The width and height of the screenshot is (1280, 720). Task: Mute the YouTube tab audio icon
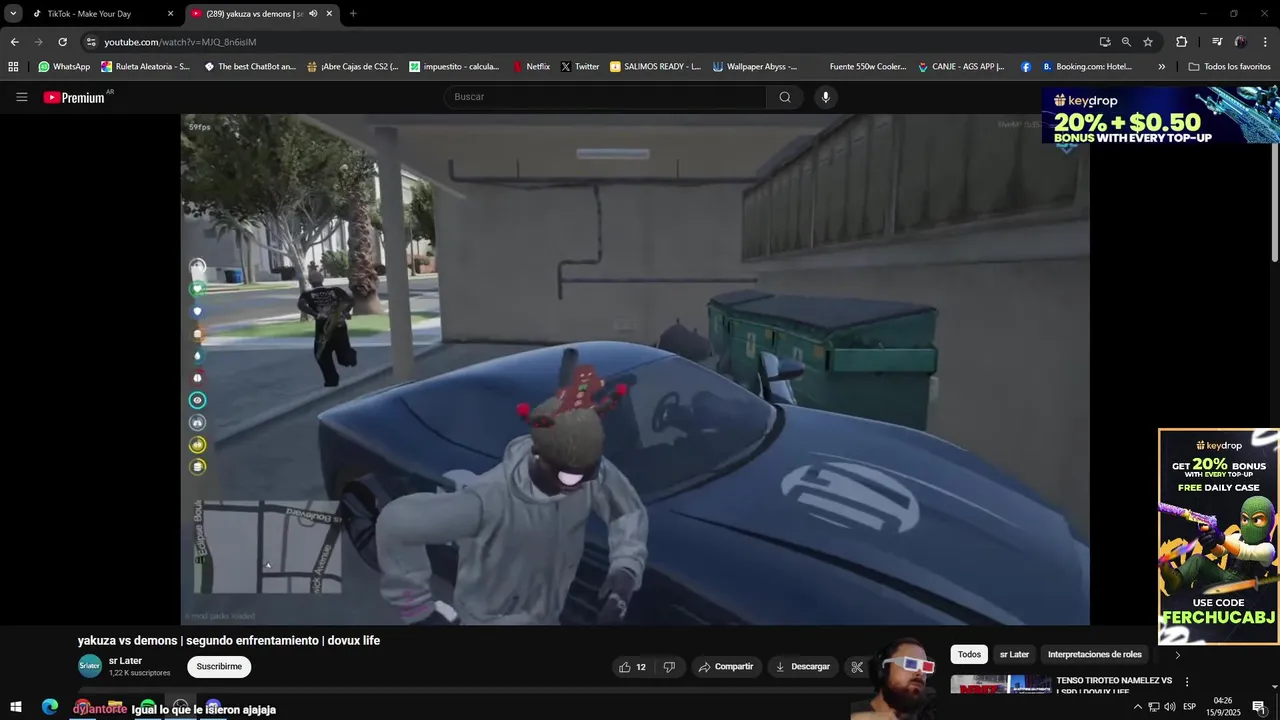tap(313, 14)
